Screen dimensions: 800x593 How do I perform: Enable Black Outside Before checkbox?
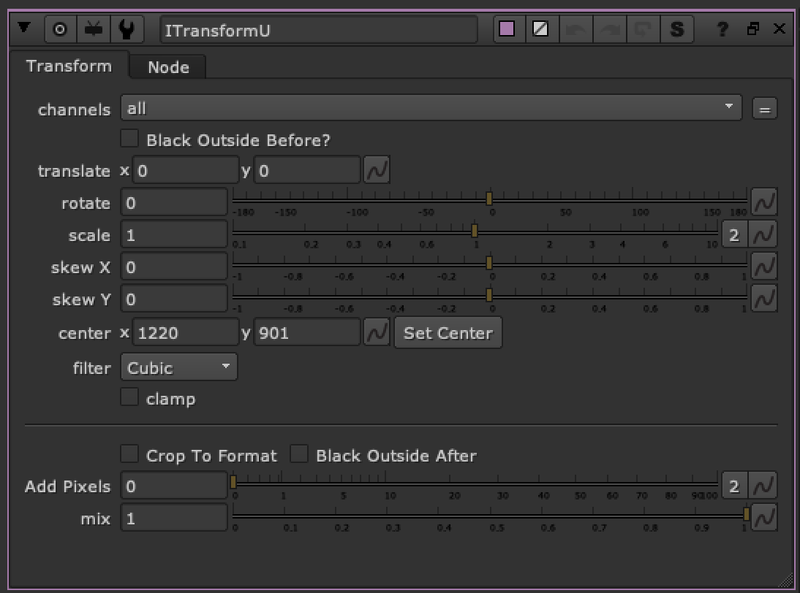[129, 139]
